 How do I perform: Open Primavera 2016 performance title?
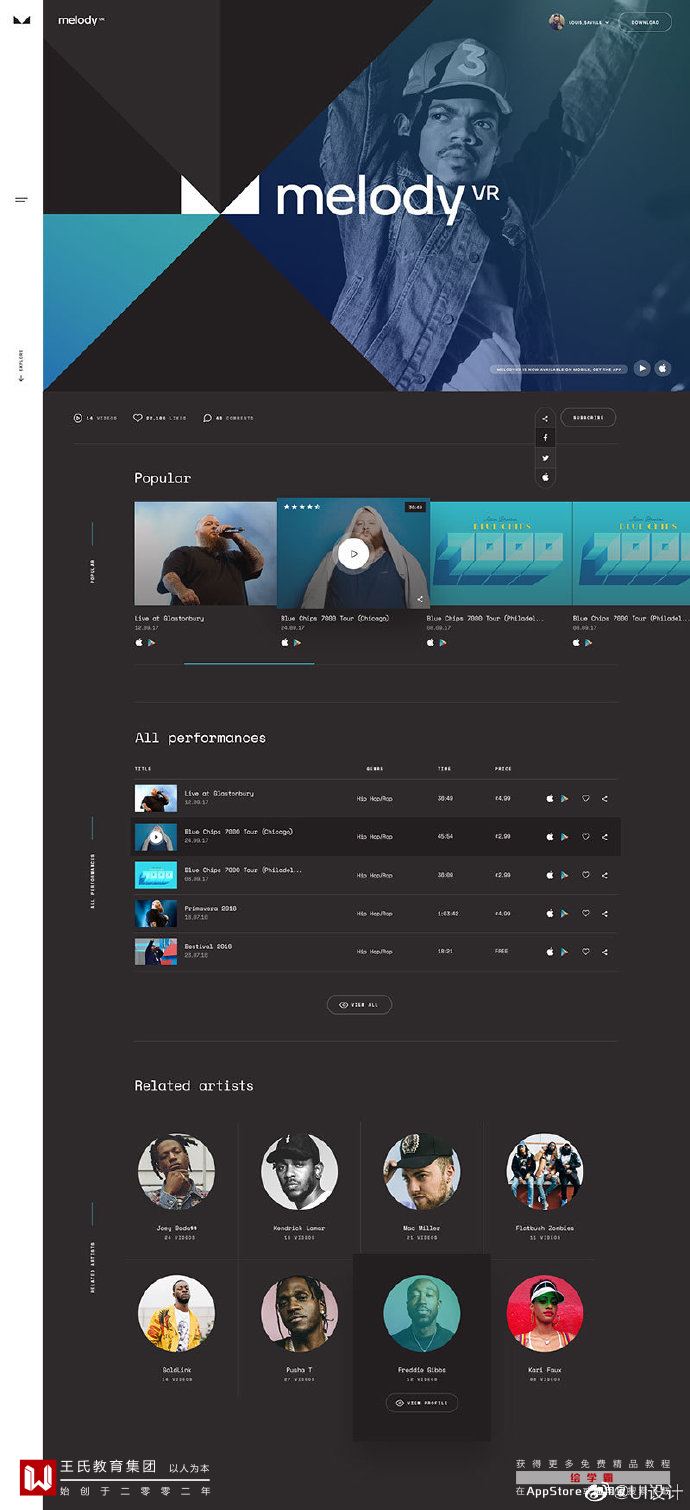[210, 908]
